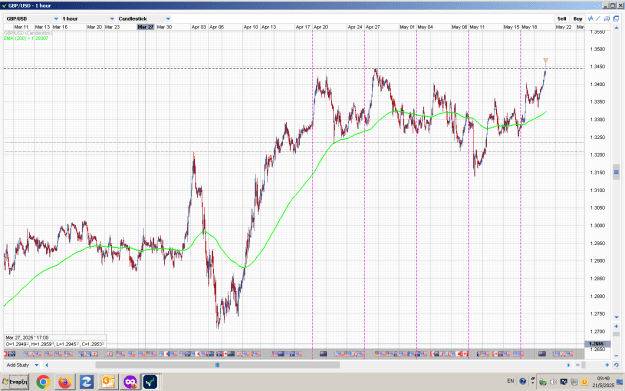The image size is (625, 391).
Task: Click the network monitor tray icon
Action: click(x=564, y=382)
